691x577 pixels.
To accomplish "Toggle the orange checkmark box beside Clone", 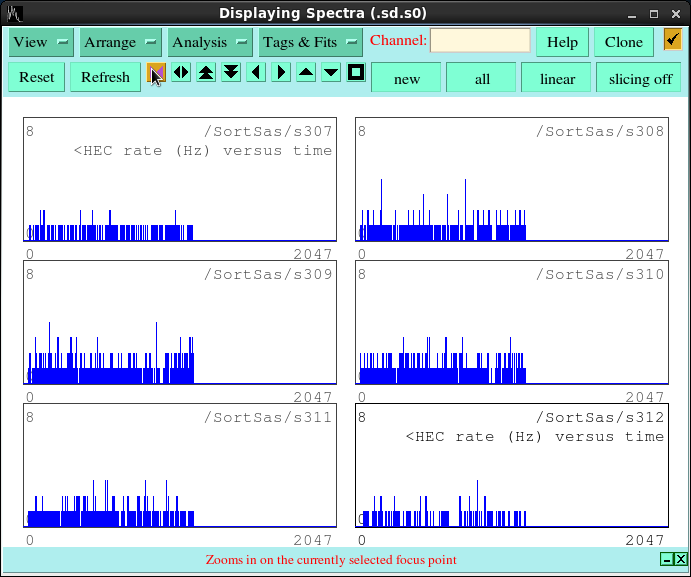I will click(673, 40).
